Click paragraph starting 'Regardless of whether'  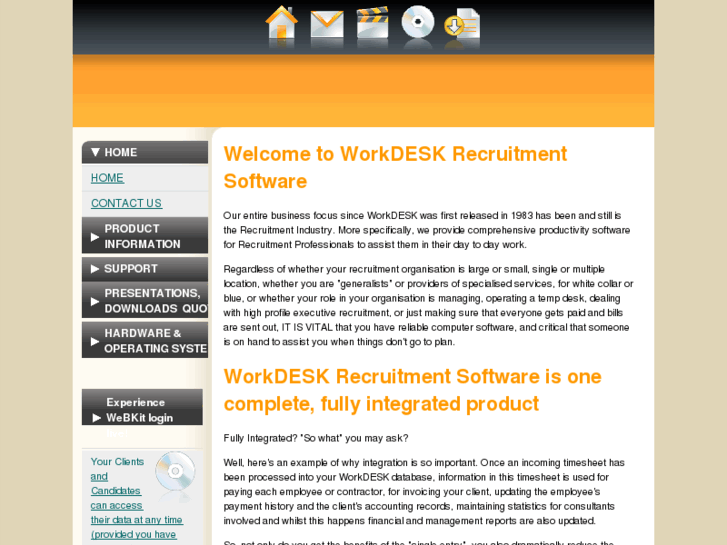tap(428, 306)
